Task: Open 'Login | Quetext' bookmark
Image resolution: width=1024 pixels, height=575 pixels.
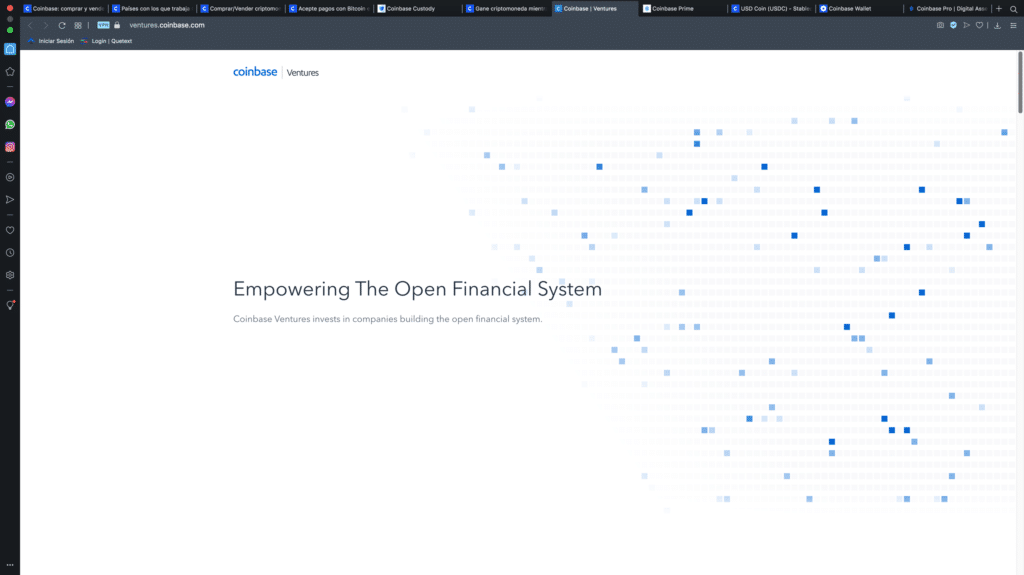Action: (x=106, y=41)
